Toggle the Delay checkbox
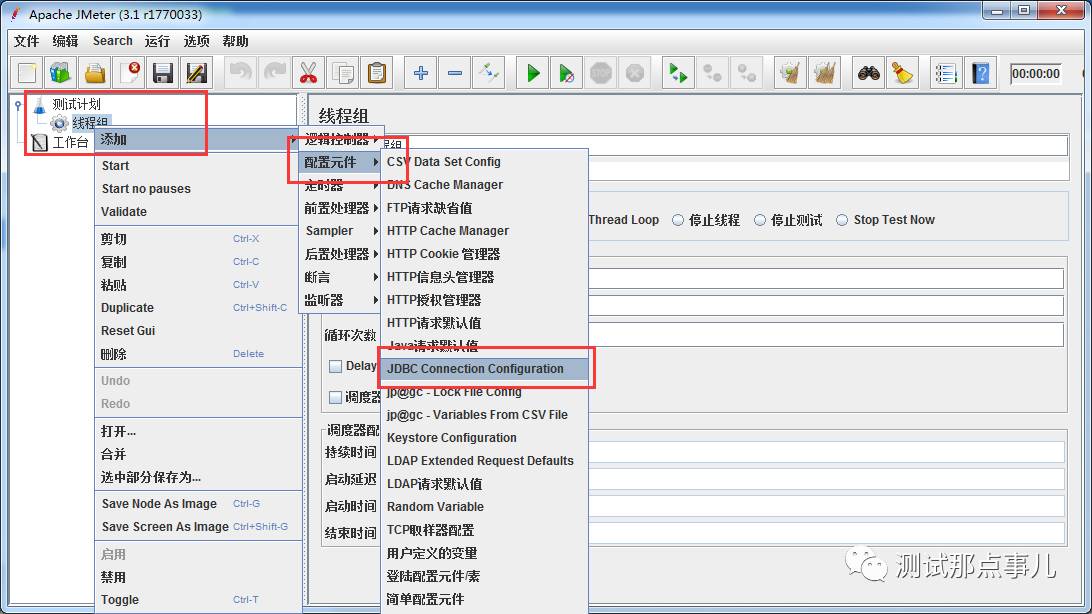 point(336,366)
